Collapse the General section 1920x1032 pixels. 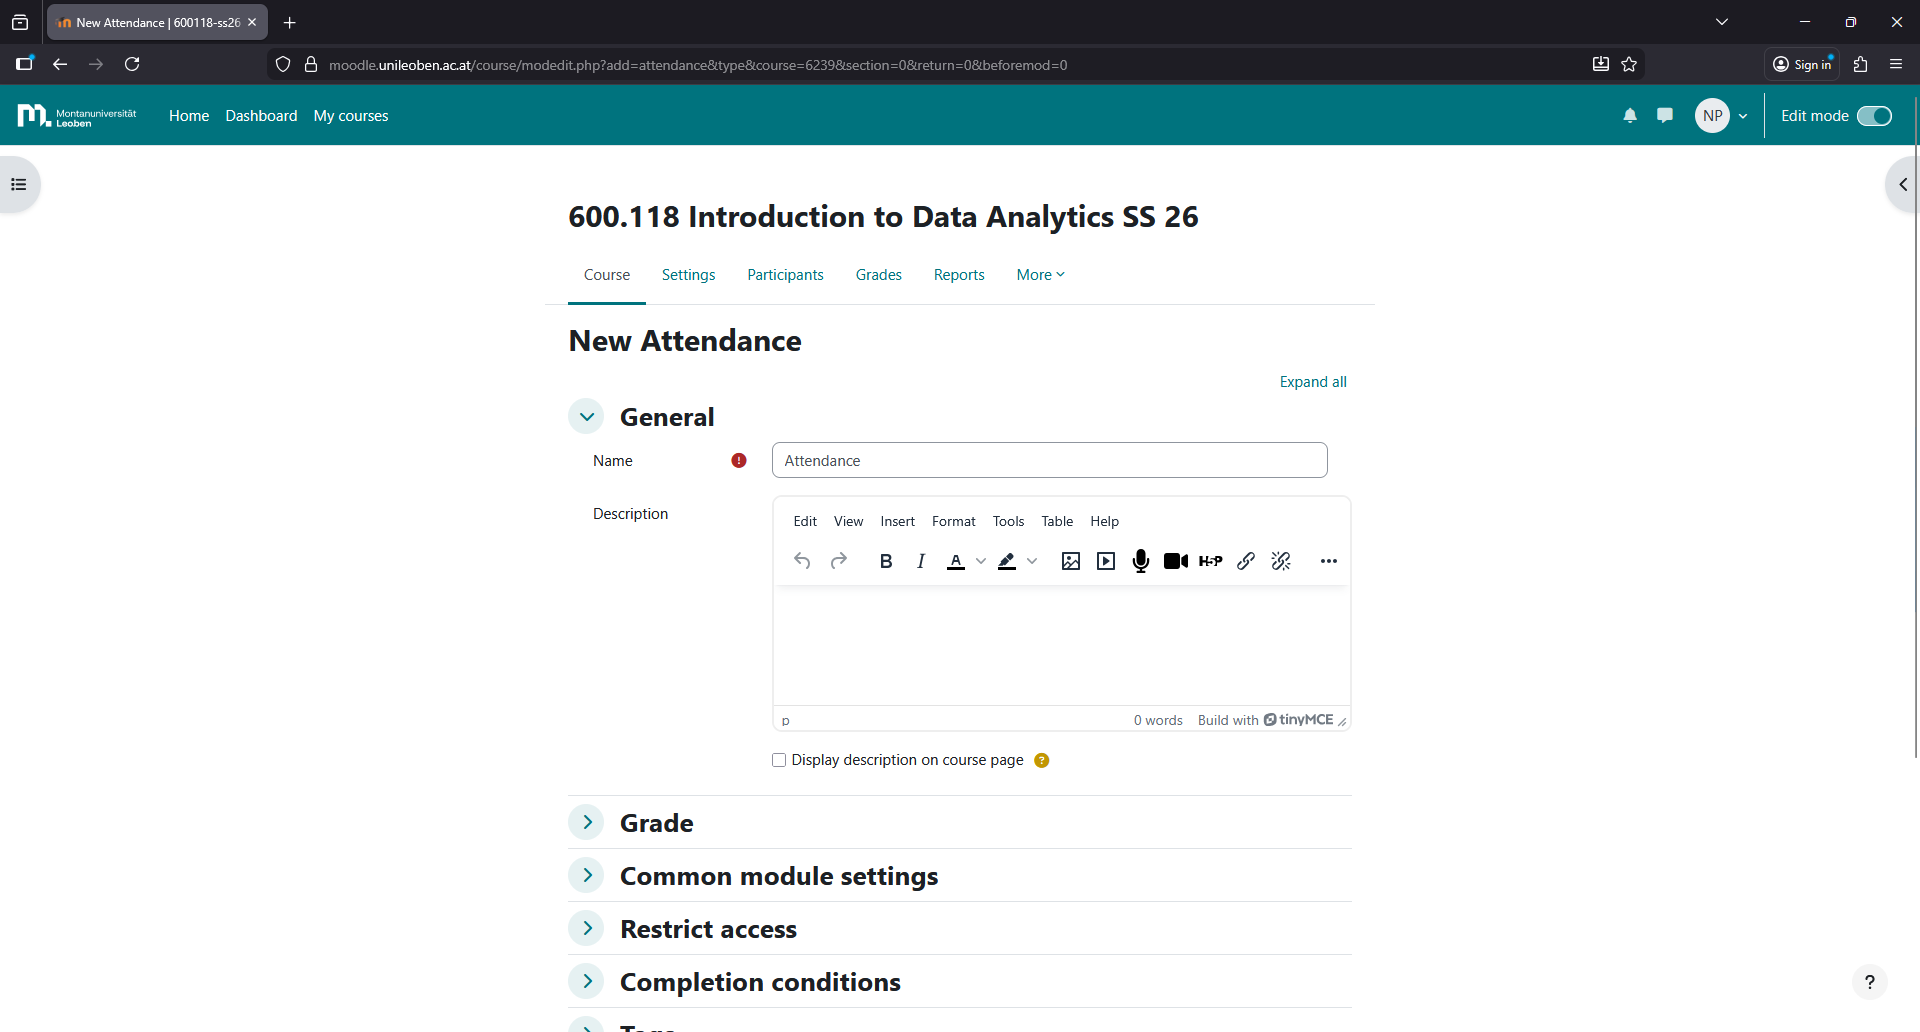587,416
